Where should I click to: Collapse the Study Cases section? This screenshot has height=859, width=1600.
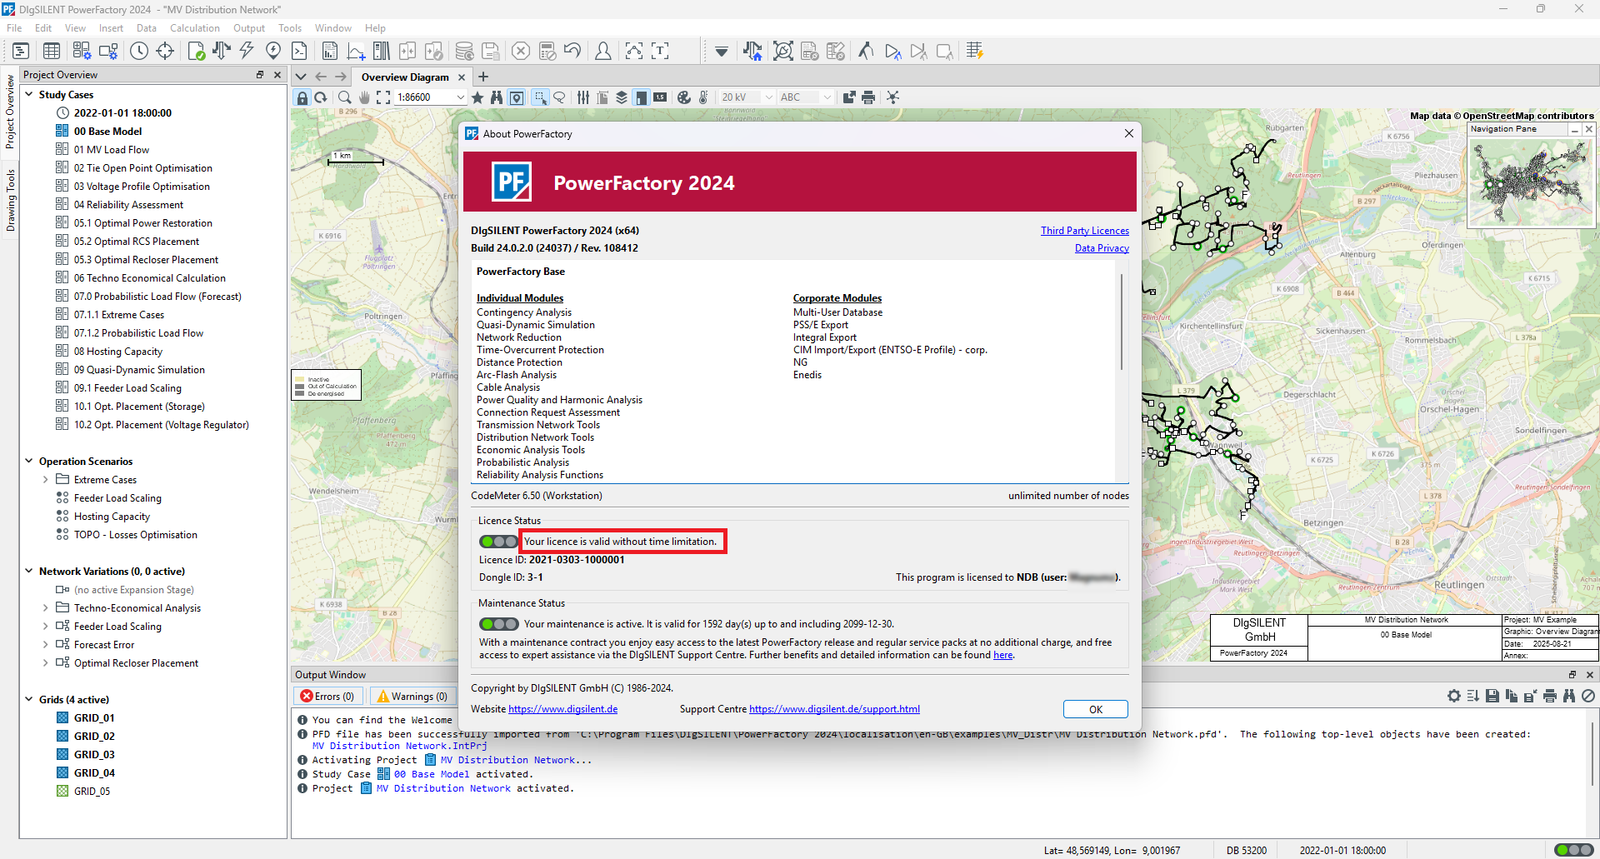[x=29, y=95]
